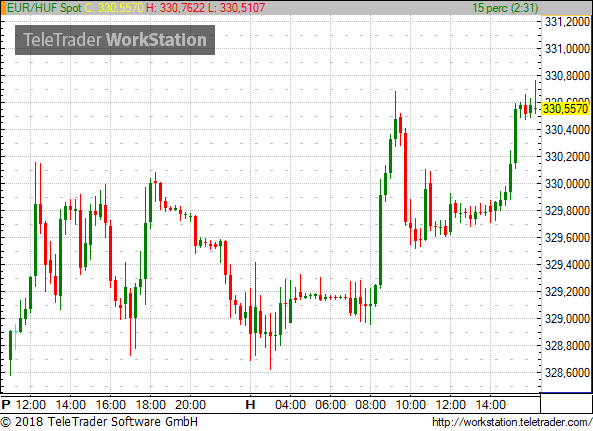Click the high value H: 330,7622
The image size is (593, 431).
[175, 8]
